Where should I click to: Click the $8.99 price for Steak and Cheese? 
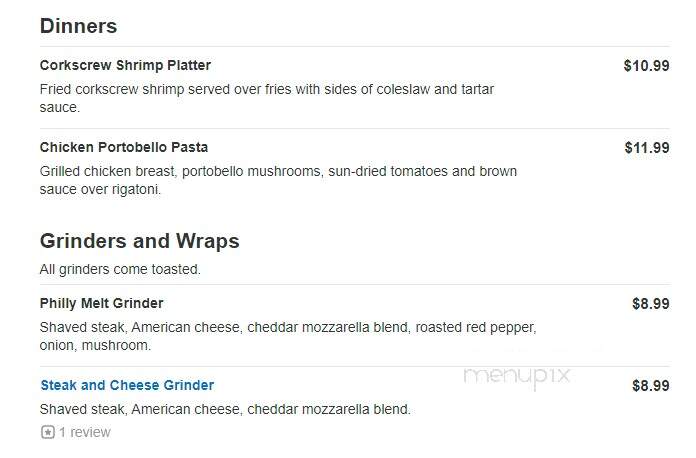tap(651, 386)
